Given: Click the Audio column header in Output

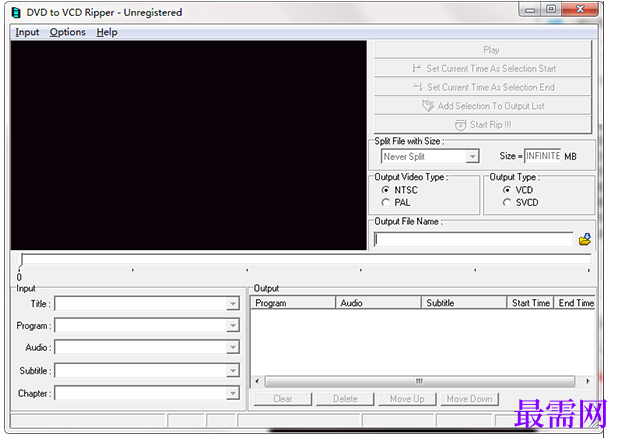Looking at the screenshot, I should point(378,303).
